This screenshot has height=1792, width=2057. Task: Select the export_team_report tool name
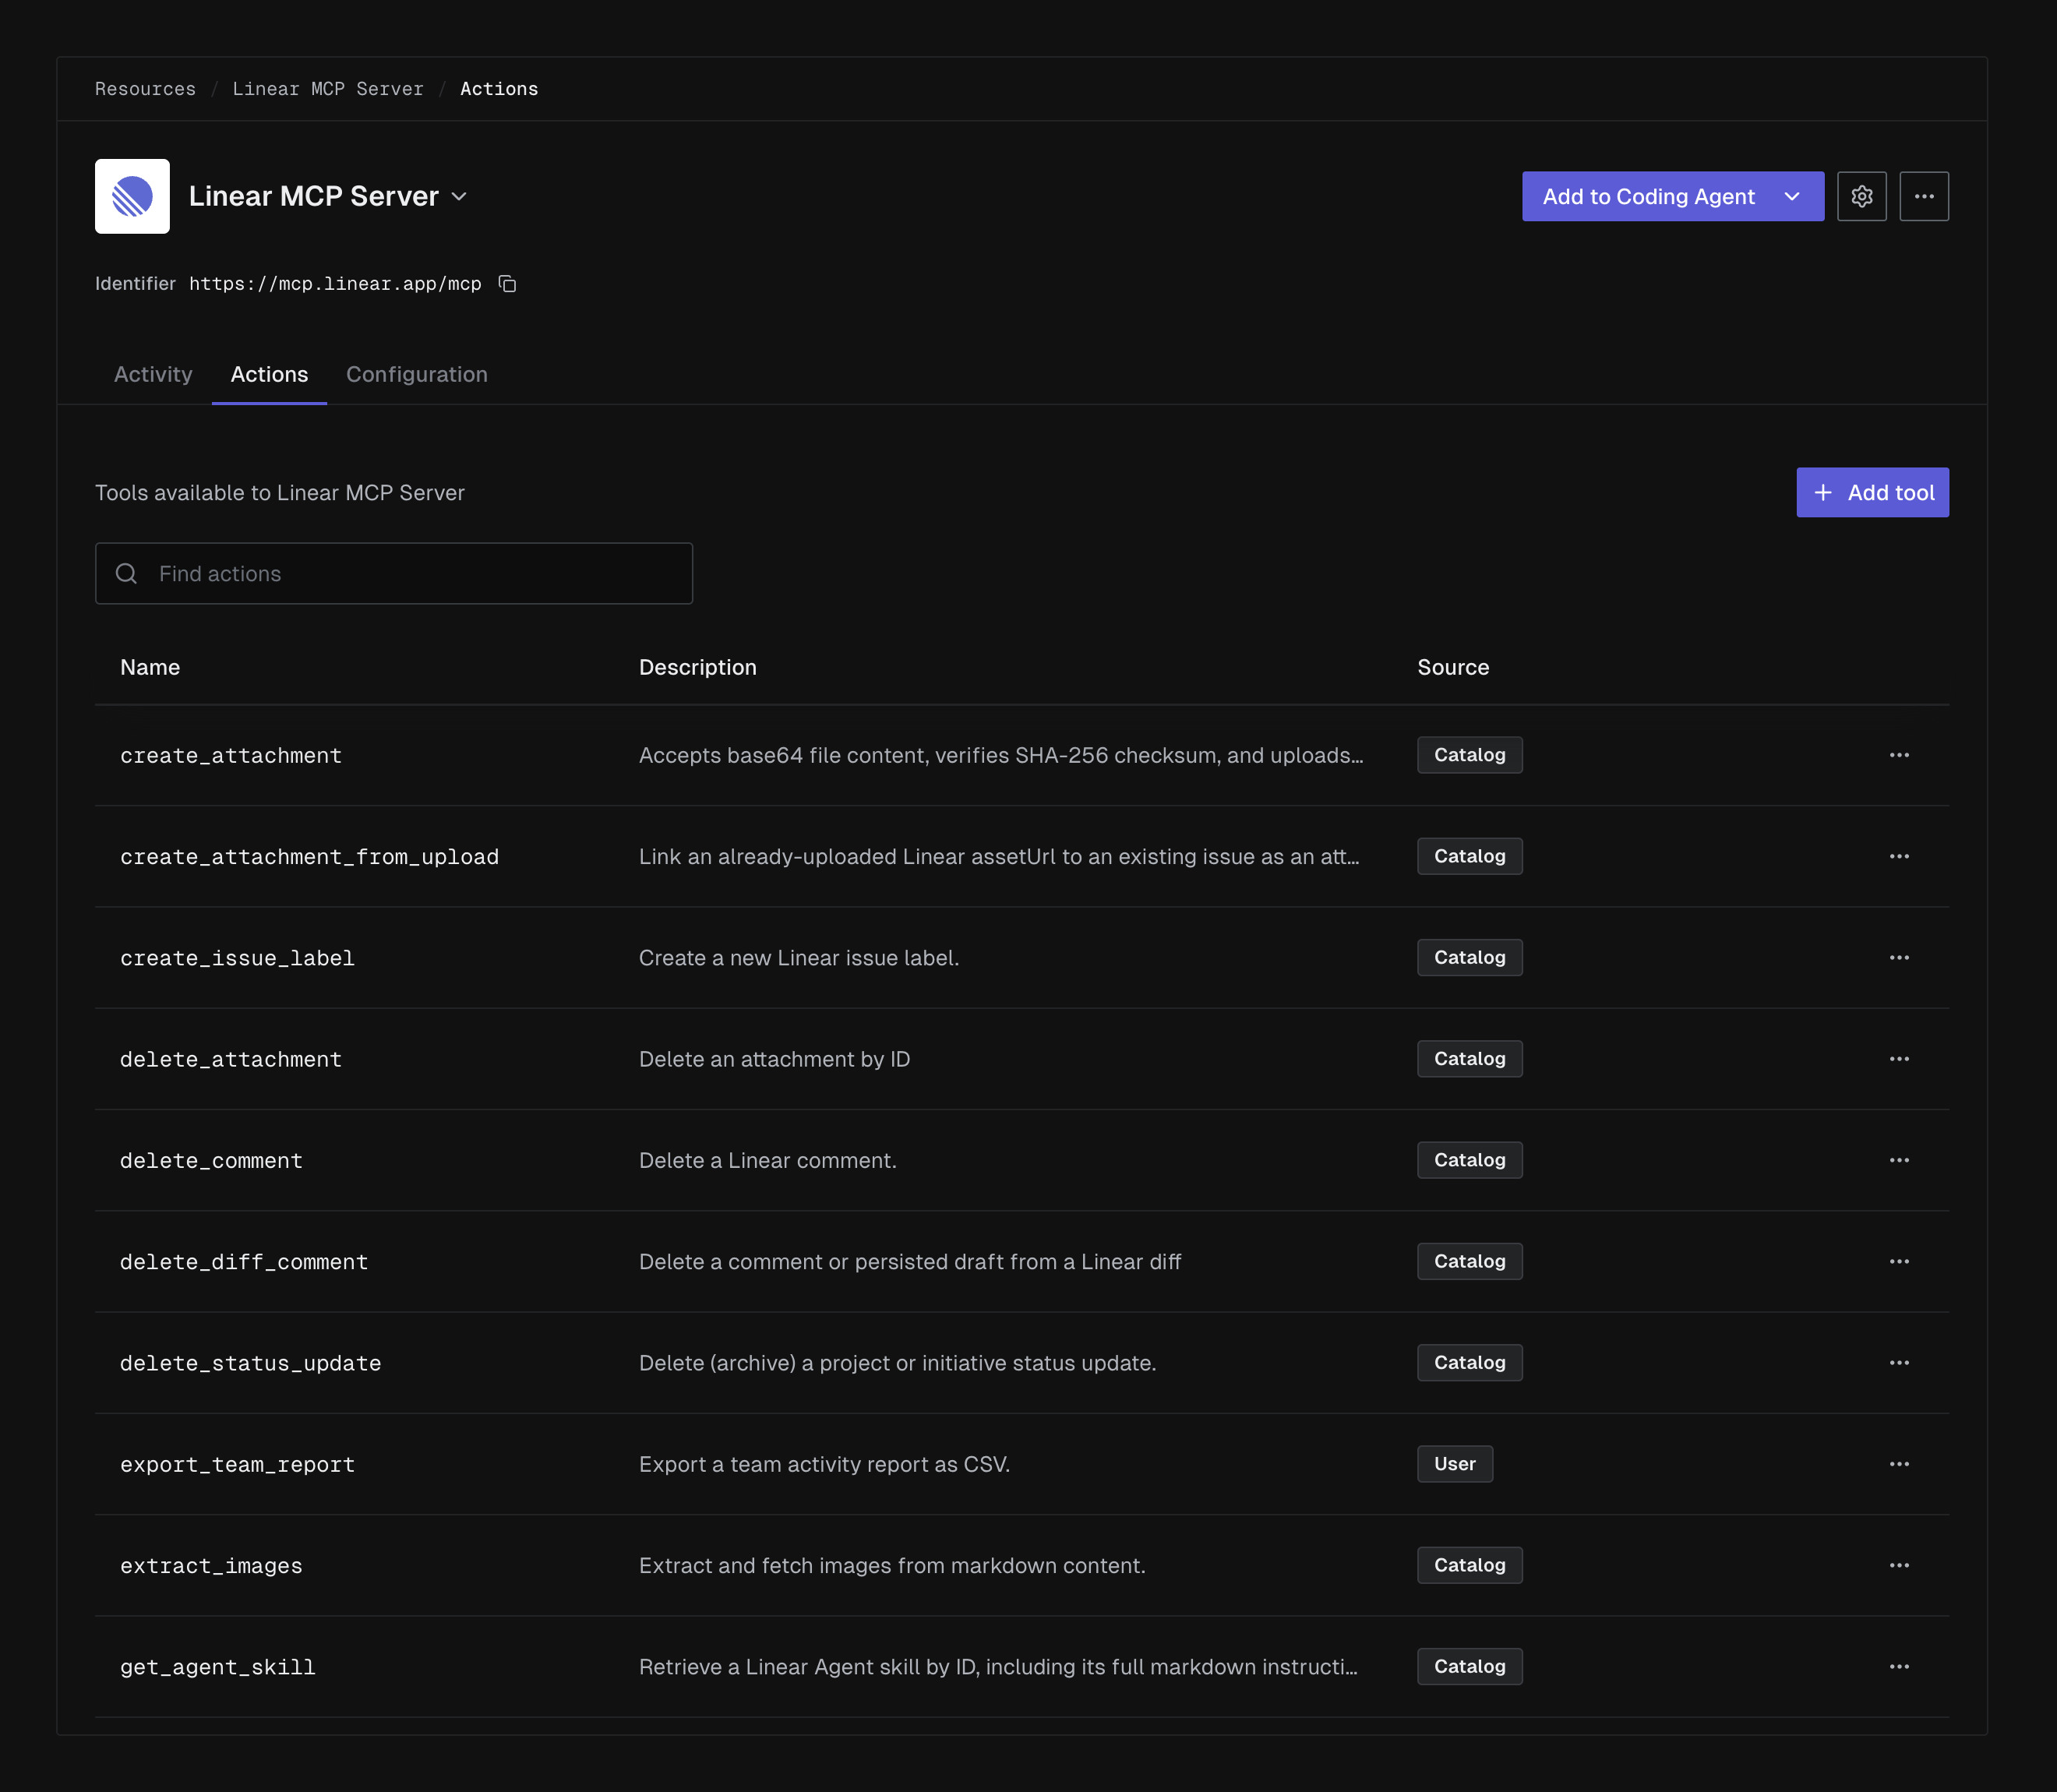pos(237,1465)
